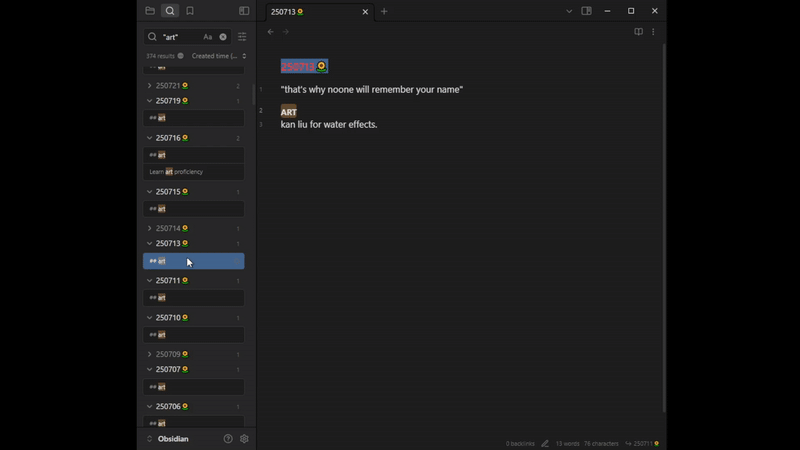Open the Obsidian vault switcher

point(168,439)
